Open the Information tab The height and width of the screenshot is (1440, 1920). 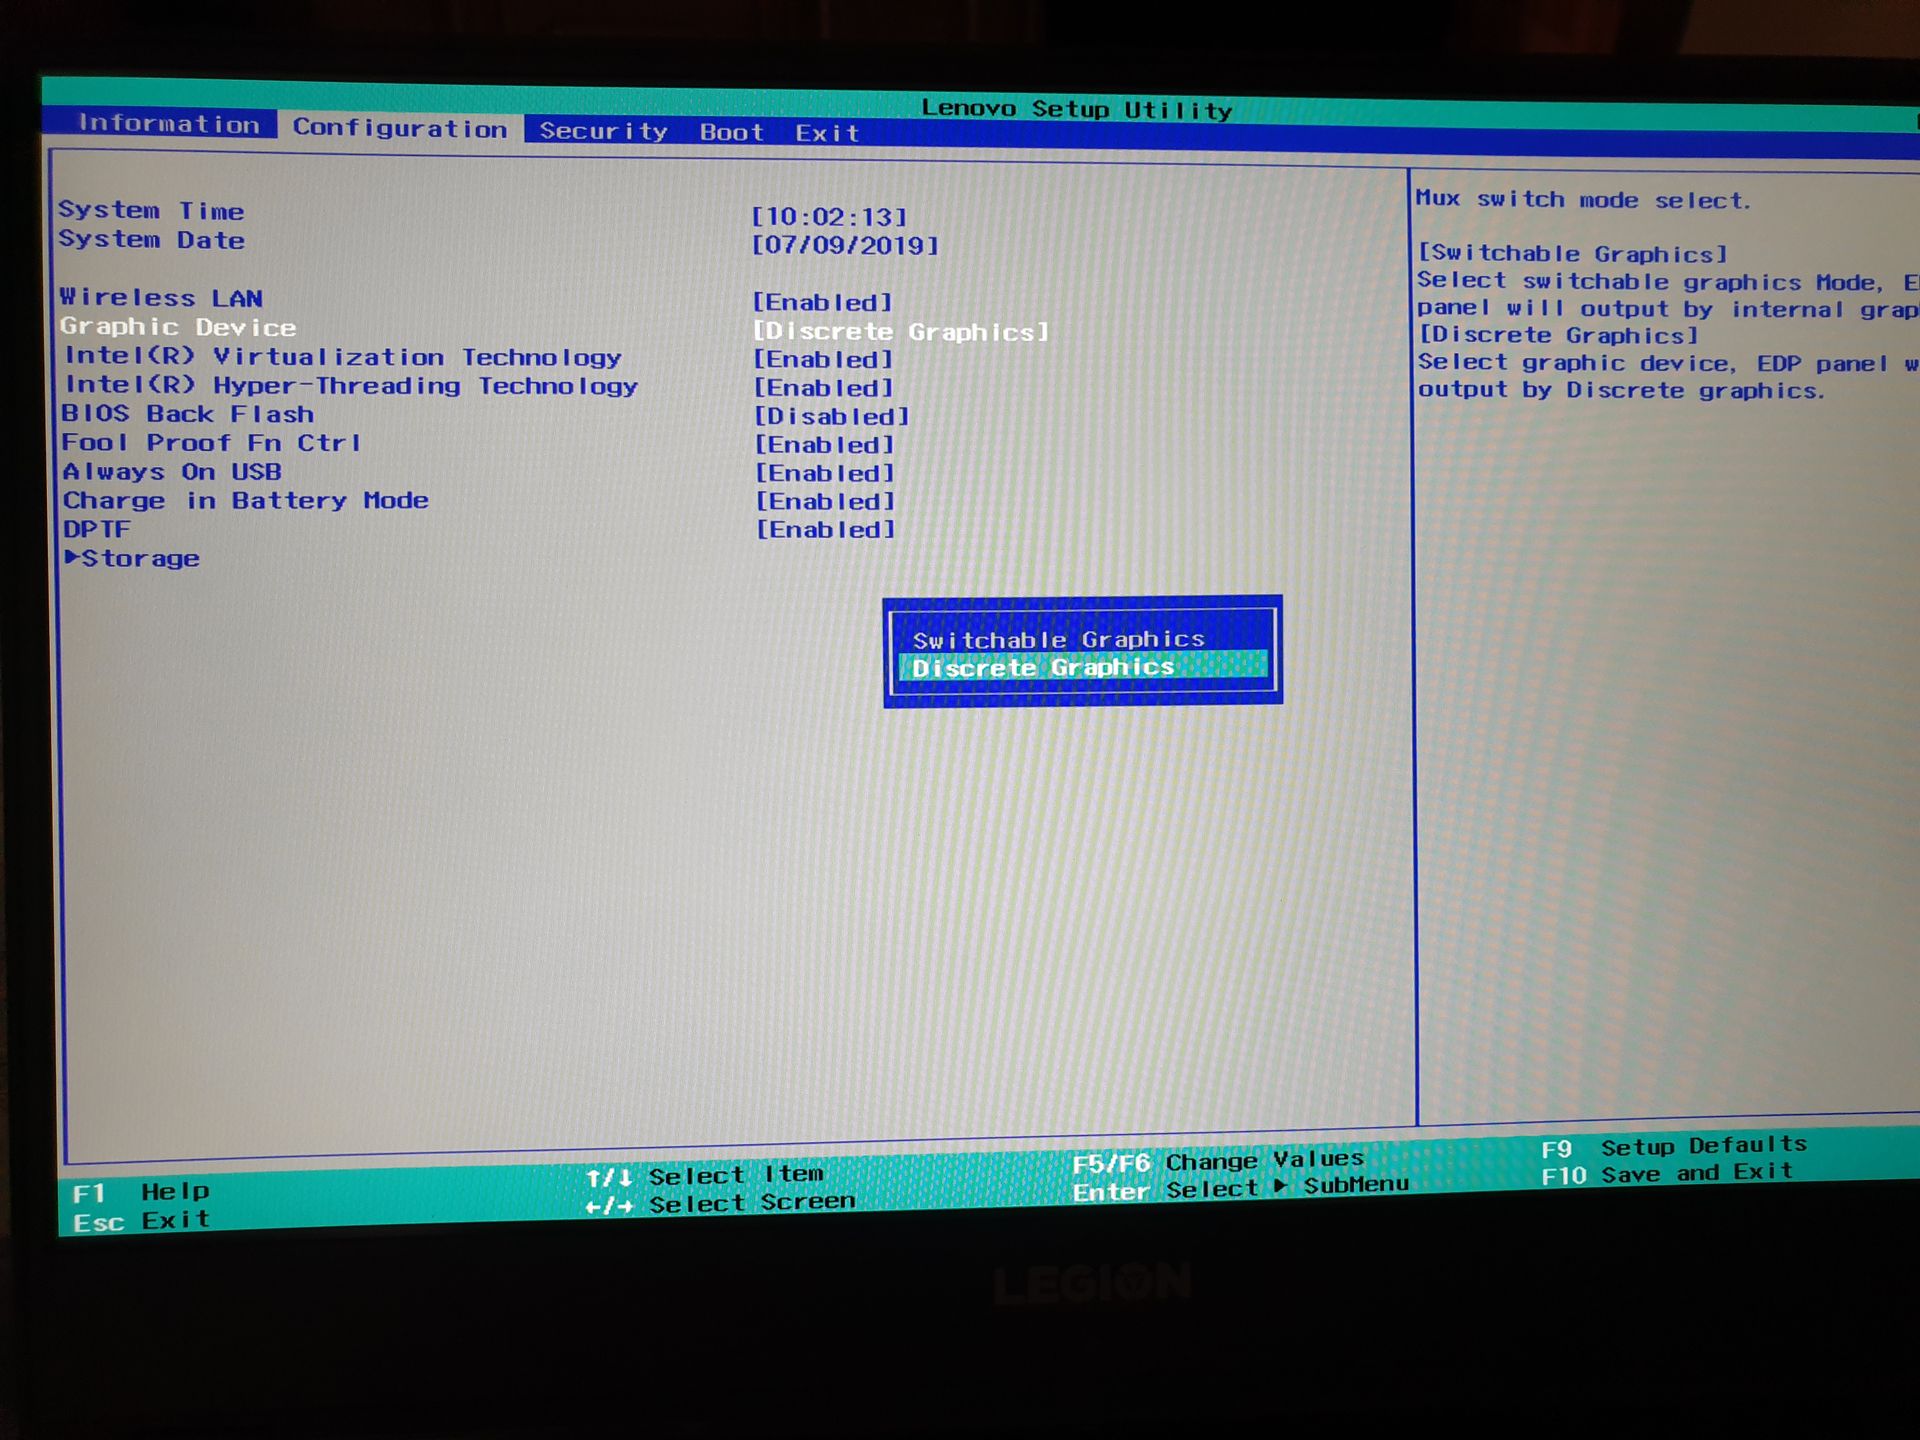pos(168,124)
